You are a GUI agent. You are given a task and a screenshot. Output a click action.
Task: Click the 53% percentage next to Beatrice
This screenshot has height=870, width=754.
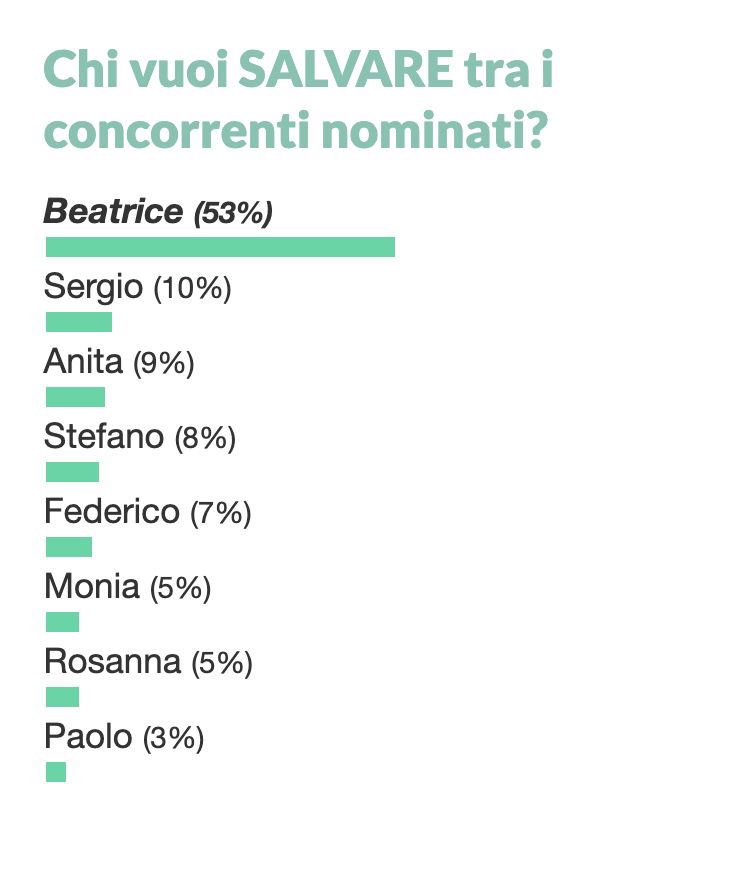(233, 213)
